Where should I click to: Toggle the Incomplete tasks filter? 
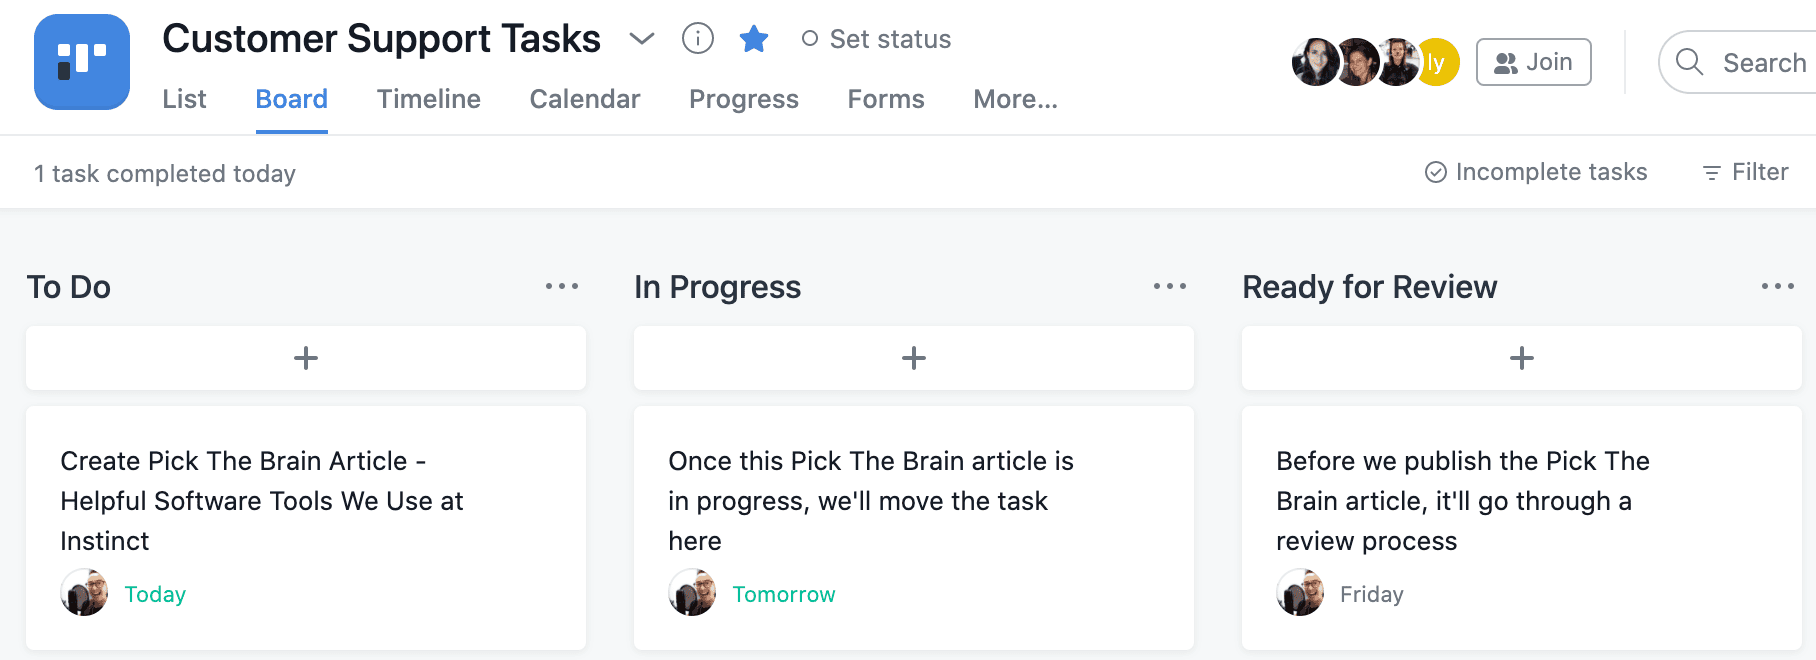click(1536, 172)
